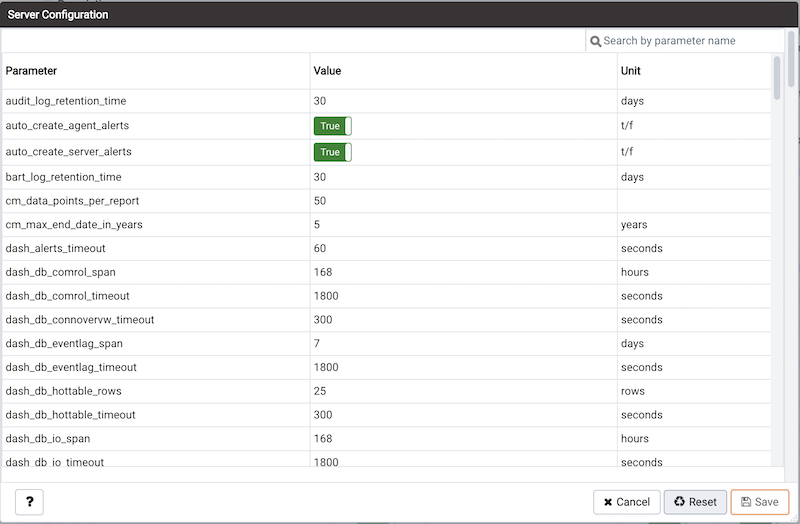This screenshot has width=800, height=524.
Task: Select the dash_db_eventlag_timeout parameter name
Action: pyautogui.click(x=71, y=367)
